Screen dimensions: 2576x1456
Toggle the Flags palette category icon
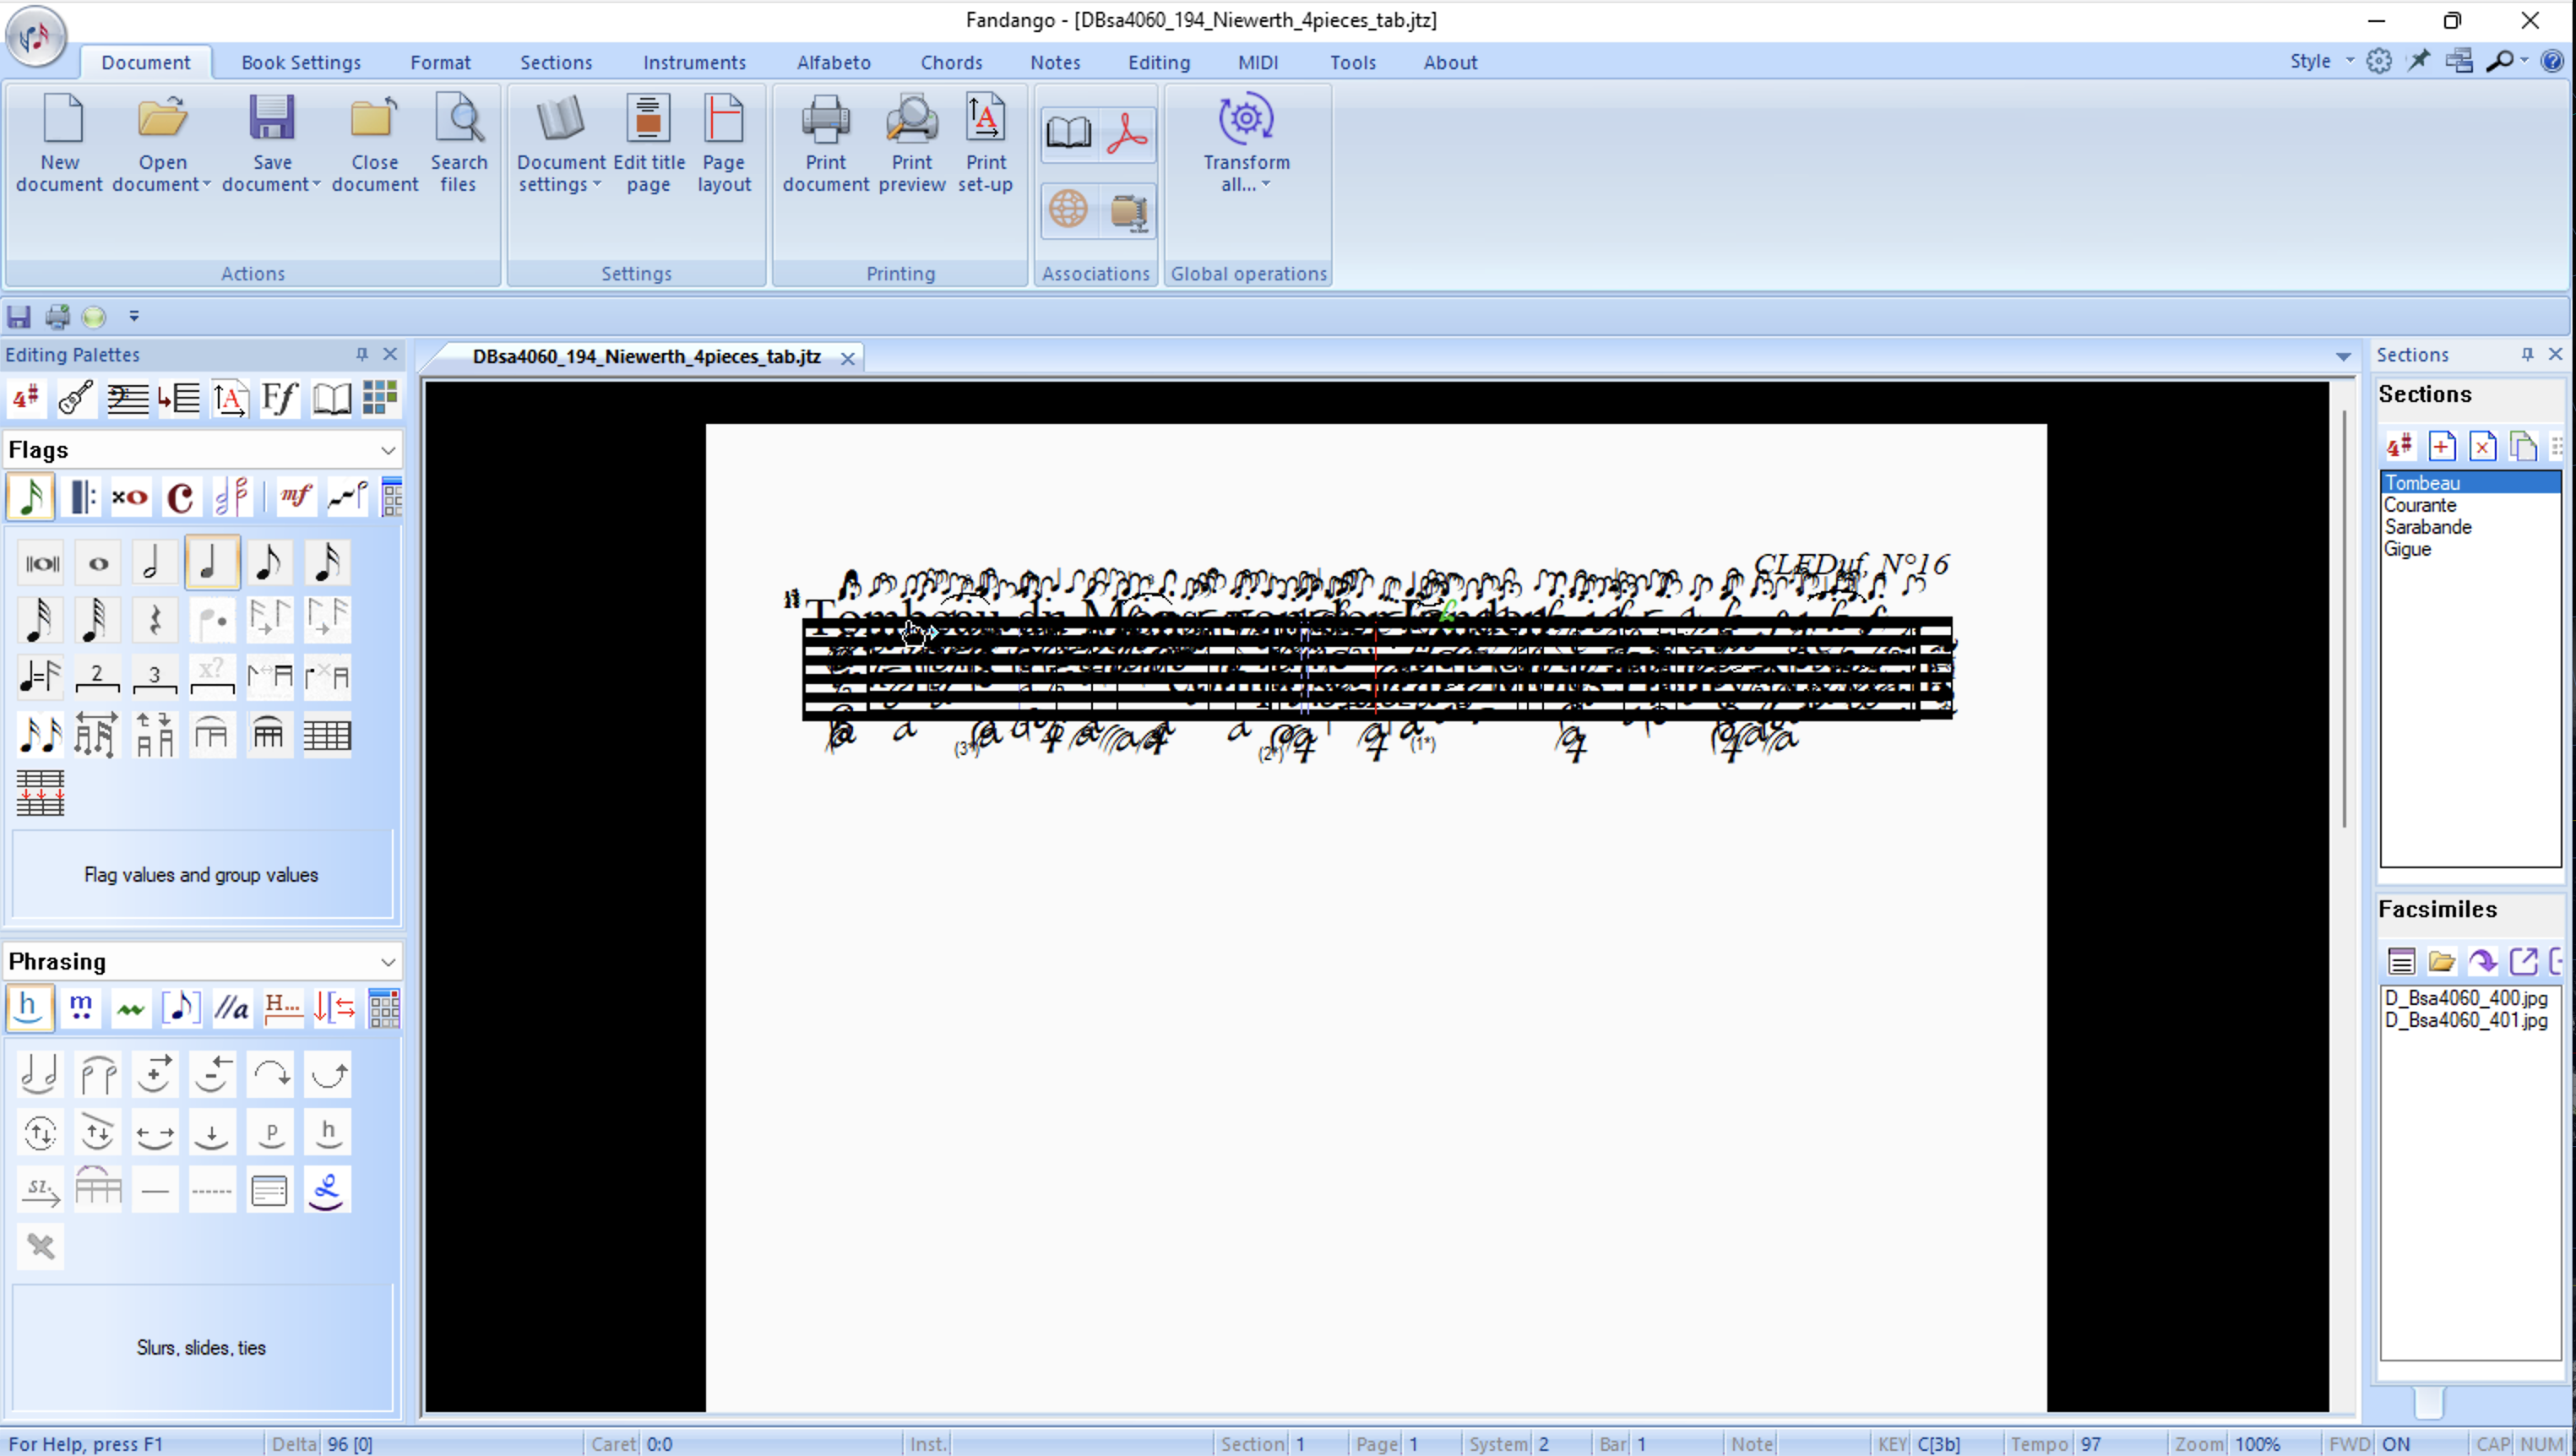[x=30, y=497]
